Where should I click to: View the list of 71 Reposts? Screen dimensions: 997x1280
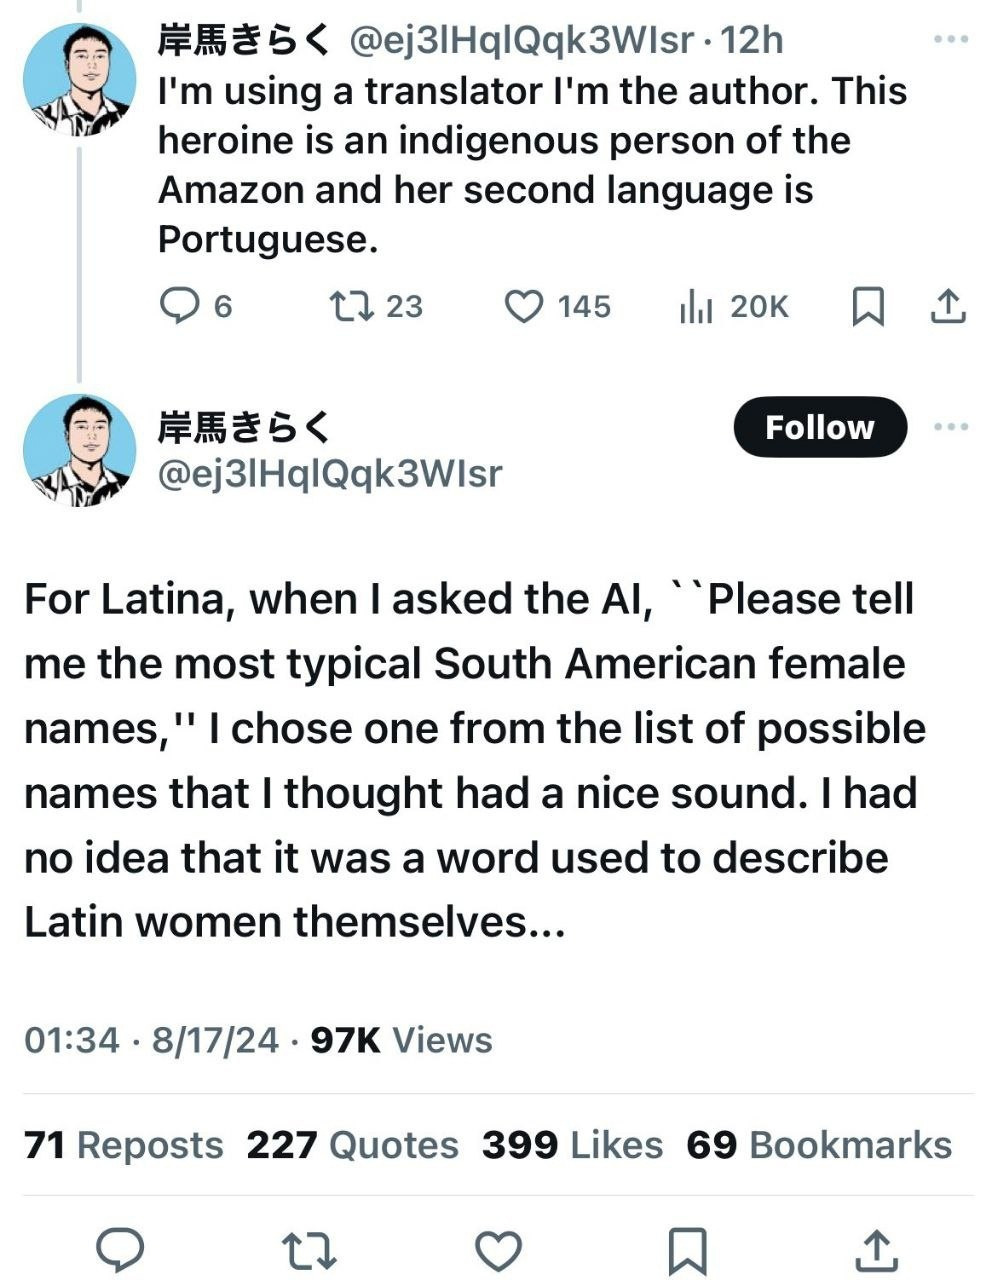pyautogui.click(x=124, y=1145)
